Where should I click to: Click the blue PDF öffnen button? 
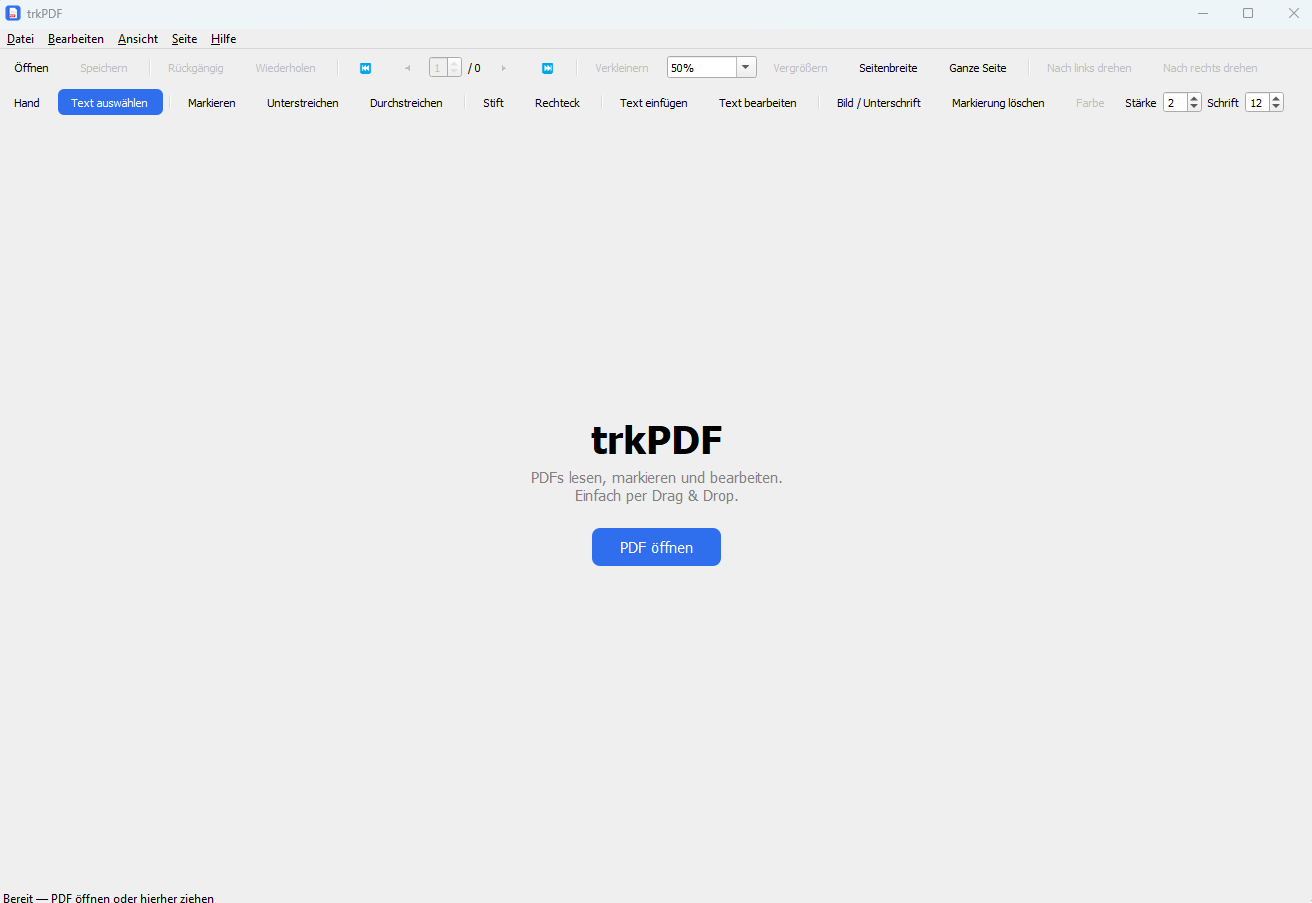(656, 547)
